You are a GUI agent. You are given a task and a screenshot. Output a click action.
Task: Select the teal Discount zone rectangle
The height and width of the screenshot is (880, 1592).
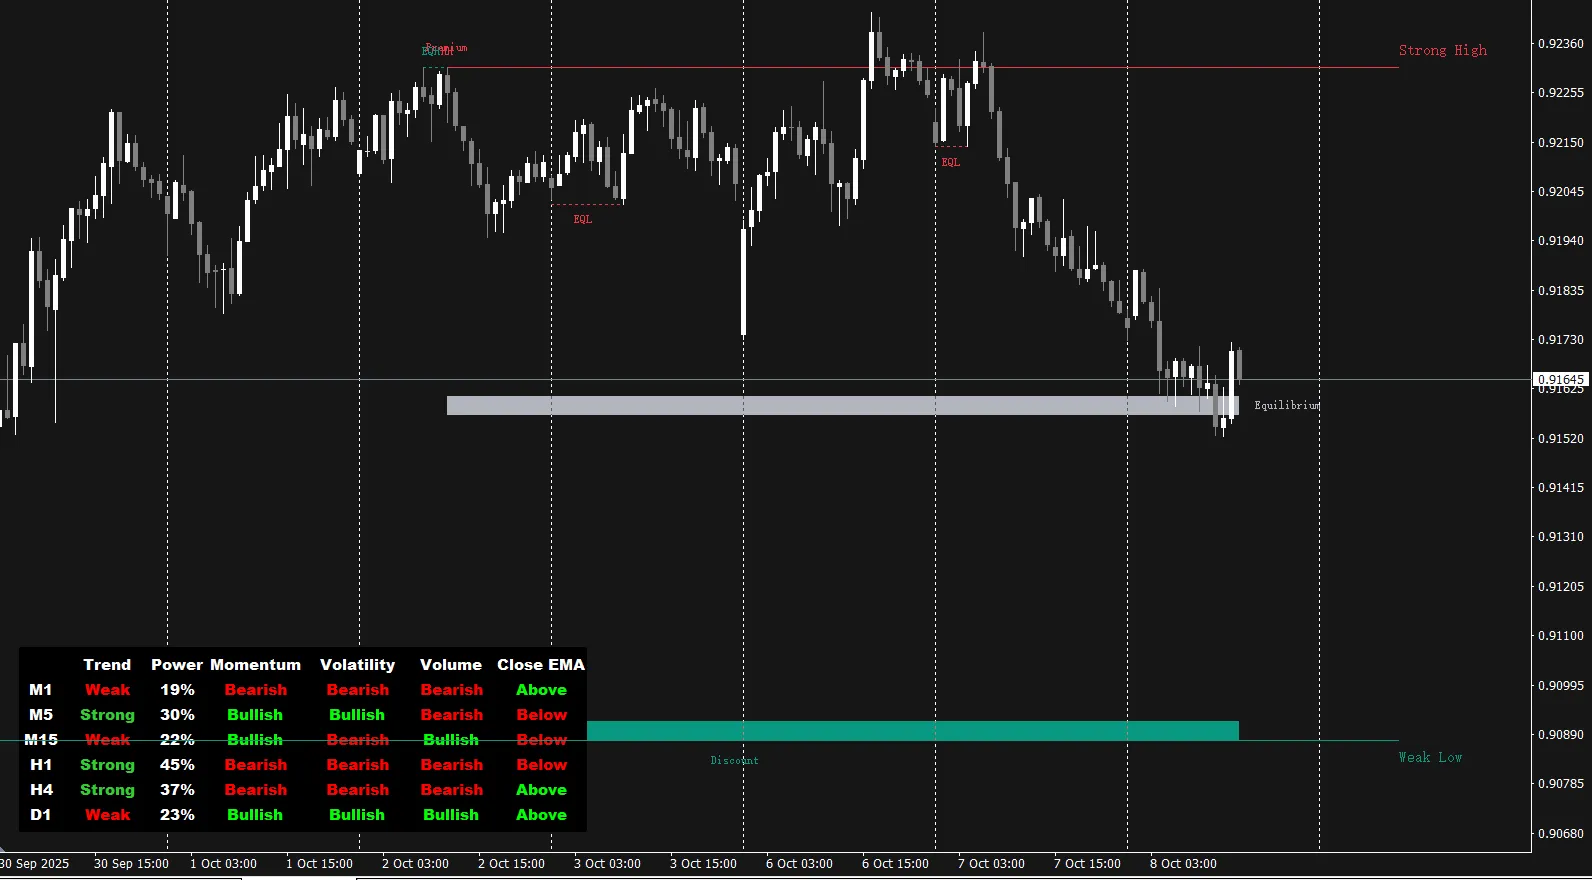point(912,730)
